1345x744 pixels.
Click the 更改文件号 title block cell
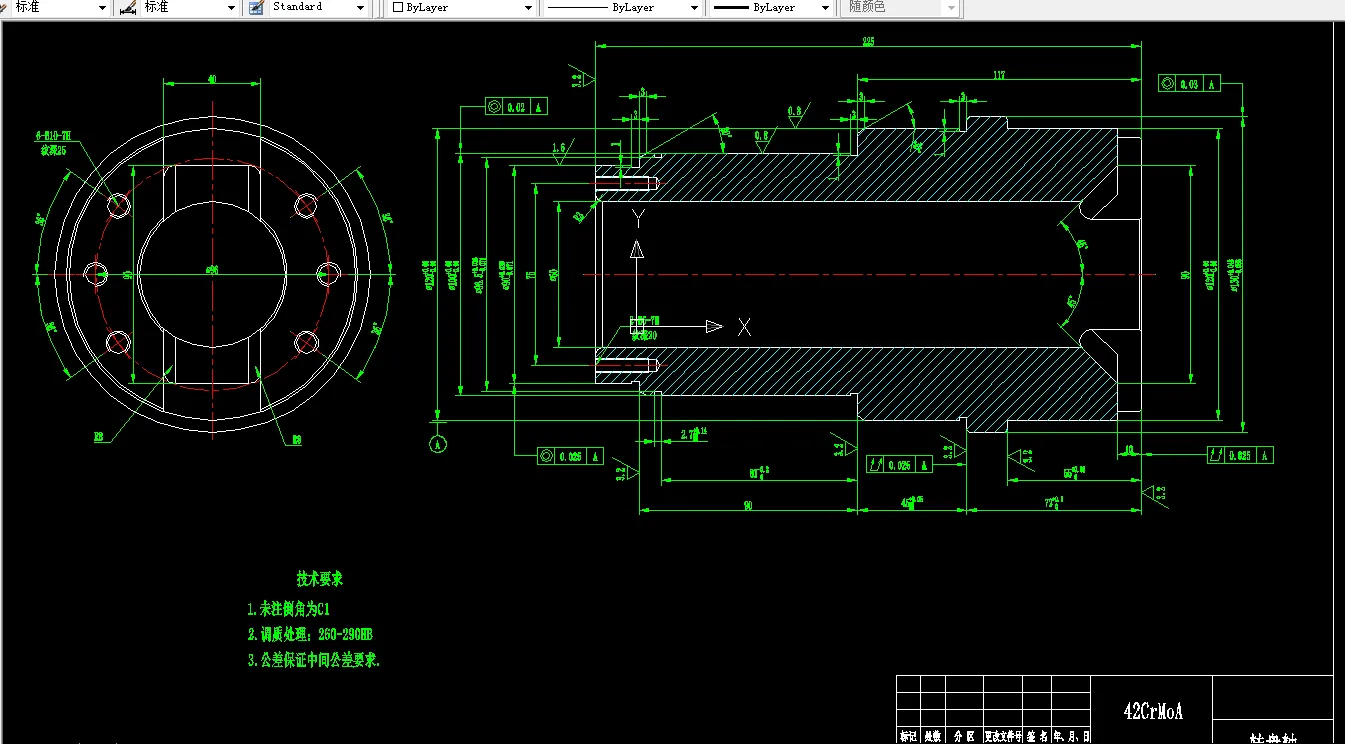(1003, 736)
